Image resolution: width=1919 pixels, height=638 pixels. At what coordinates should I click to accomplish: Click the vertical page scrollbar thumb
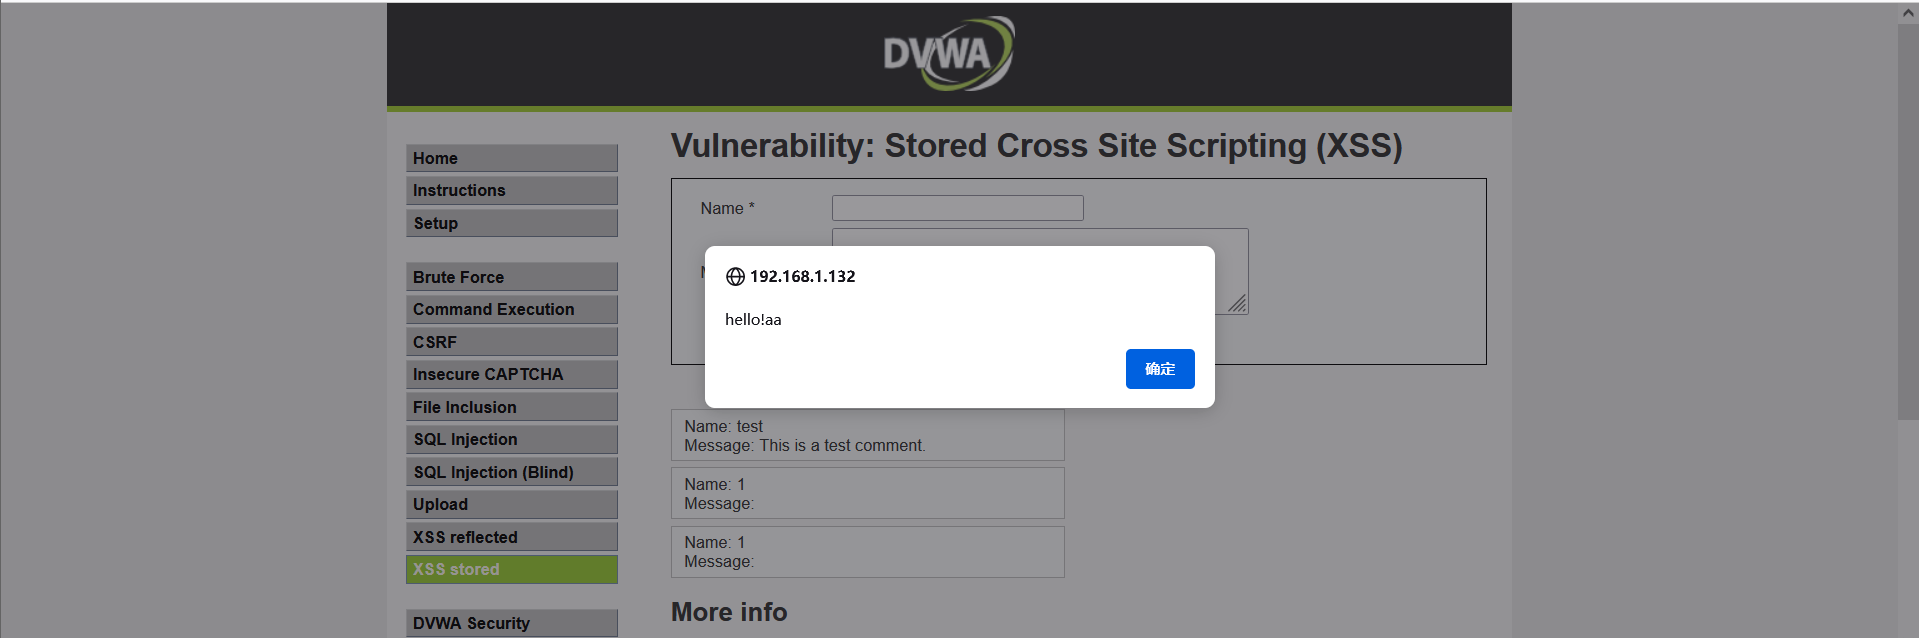coord(1908,222)
